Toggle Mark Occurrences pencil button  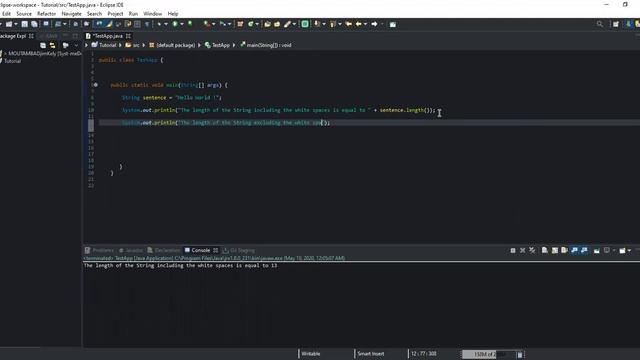[109, 24]
